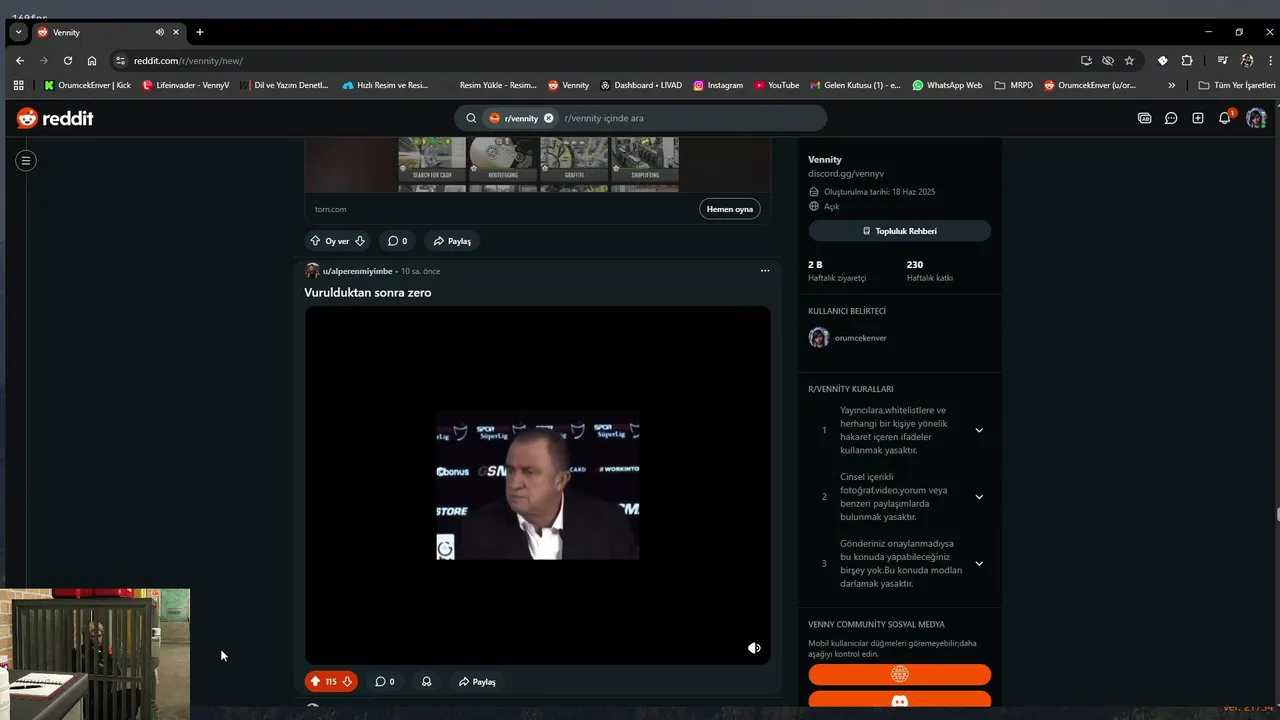Open the Dil ve Yazım Denetl... bookmark
The image size is (1280, 720).
(x=284, y=85)
